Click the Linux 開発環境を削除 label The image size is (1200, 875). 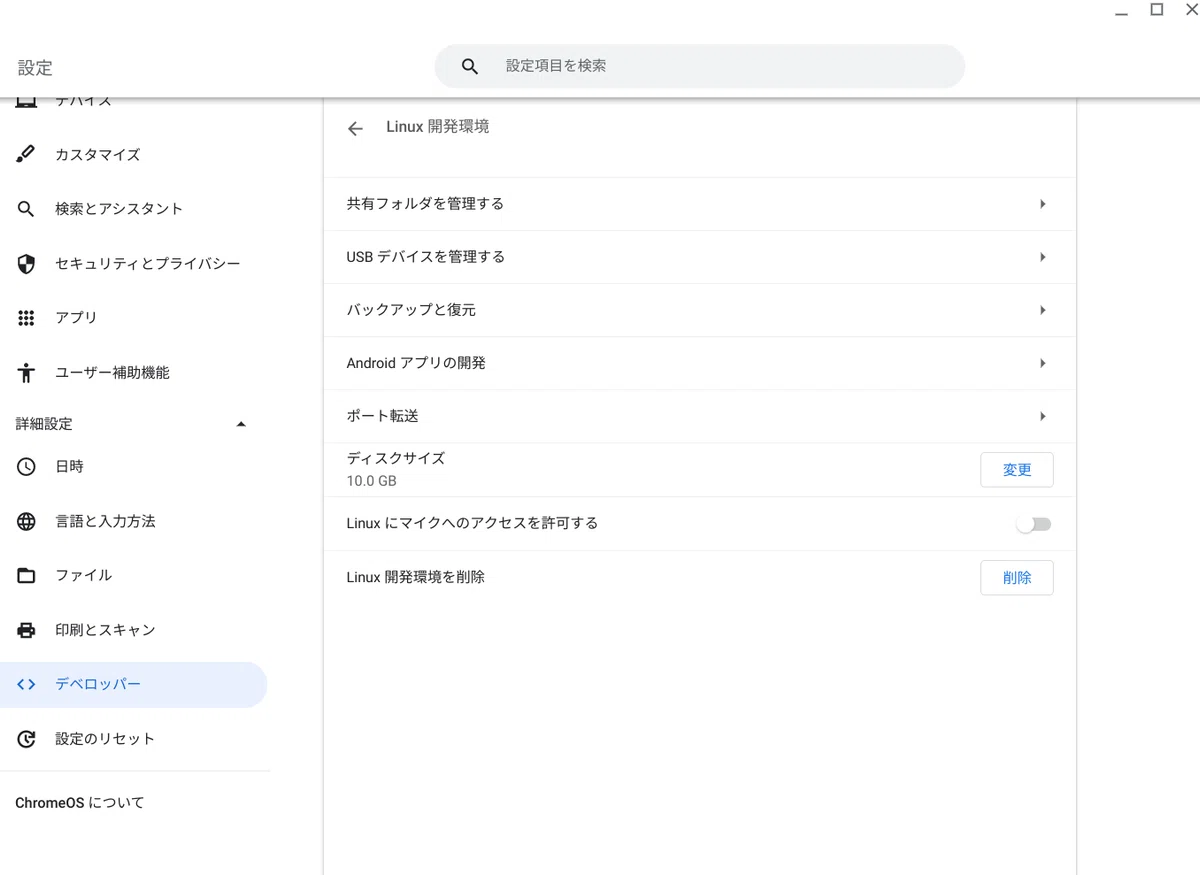[416, 577]
